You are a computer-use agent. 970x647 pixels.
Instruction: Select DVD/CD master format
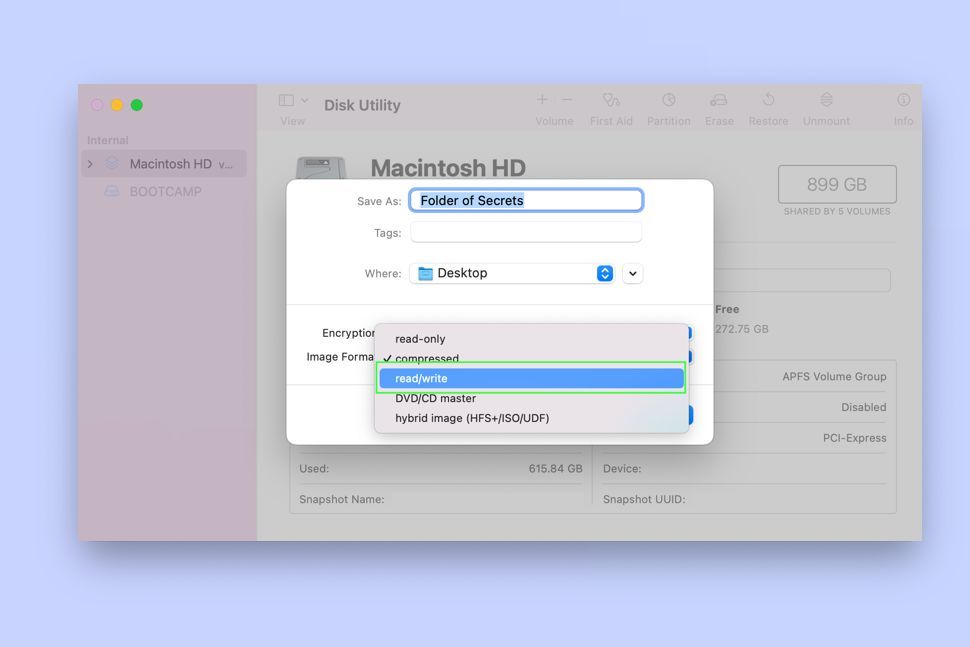(x=531, y=398)
